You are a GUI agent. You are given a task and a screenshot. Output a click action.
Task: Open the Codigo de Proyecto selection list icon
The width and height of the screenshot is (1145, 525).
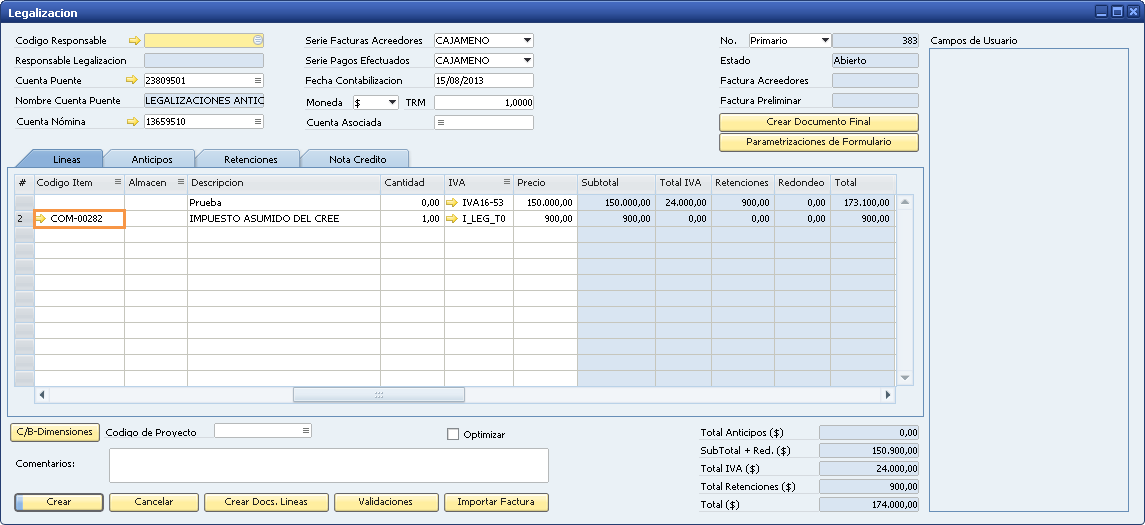tap(305, 431)
